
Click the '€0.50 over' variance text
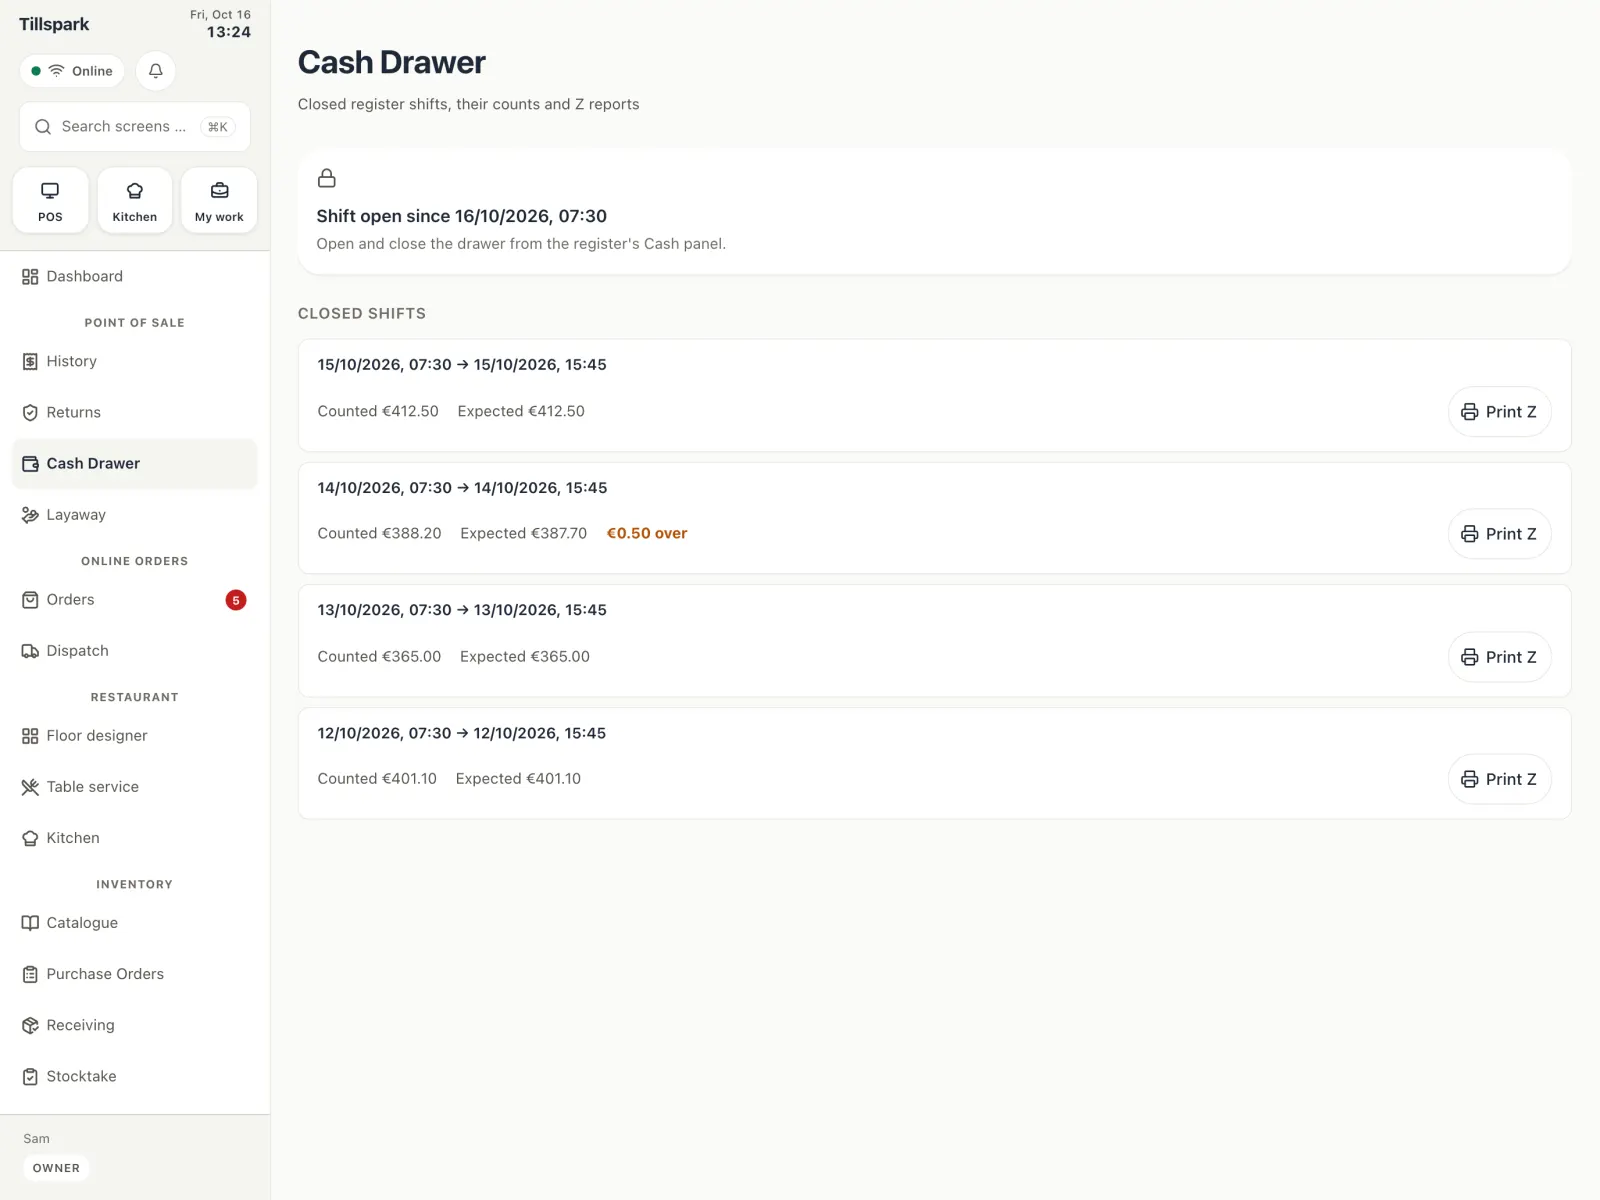point(647,534)
